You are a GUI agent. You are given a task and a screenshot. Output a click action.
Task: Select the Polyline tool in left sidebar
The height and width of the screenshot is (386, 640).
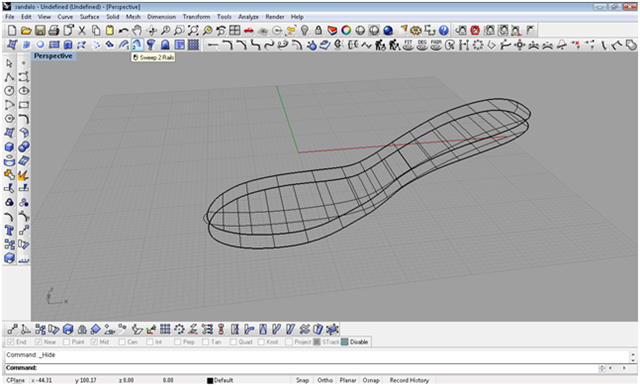(9, 77)
